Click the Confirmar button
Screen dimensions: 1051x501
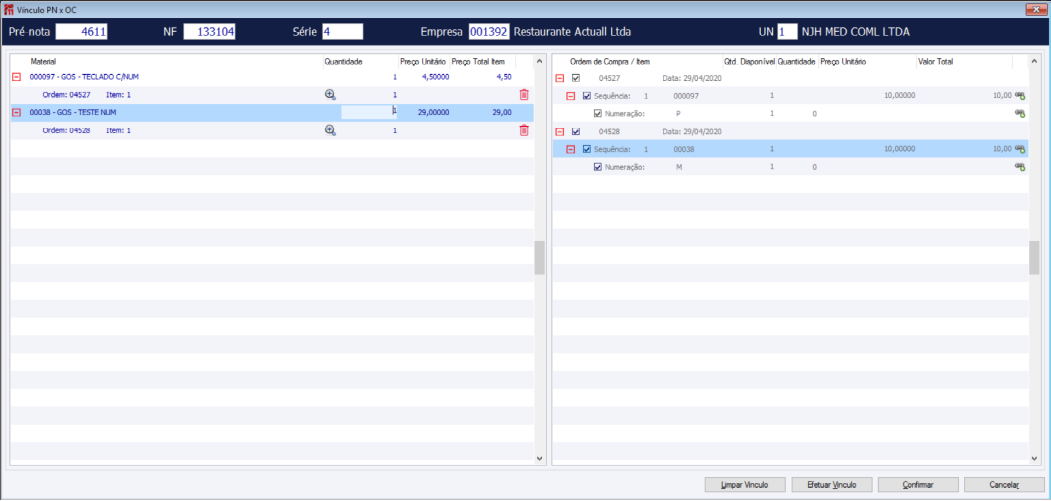click(x=917, y=484)
